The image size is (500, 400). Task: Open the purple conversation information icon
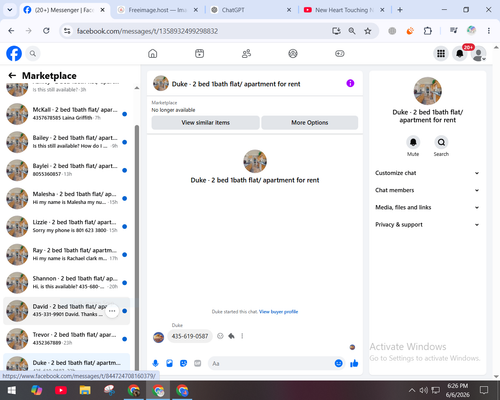click(350, 83)
